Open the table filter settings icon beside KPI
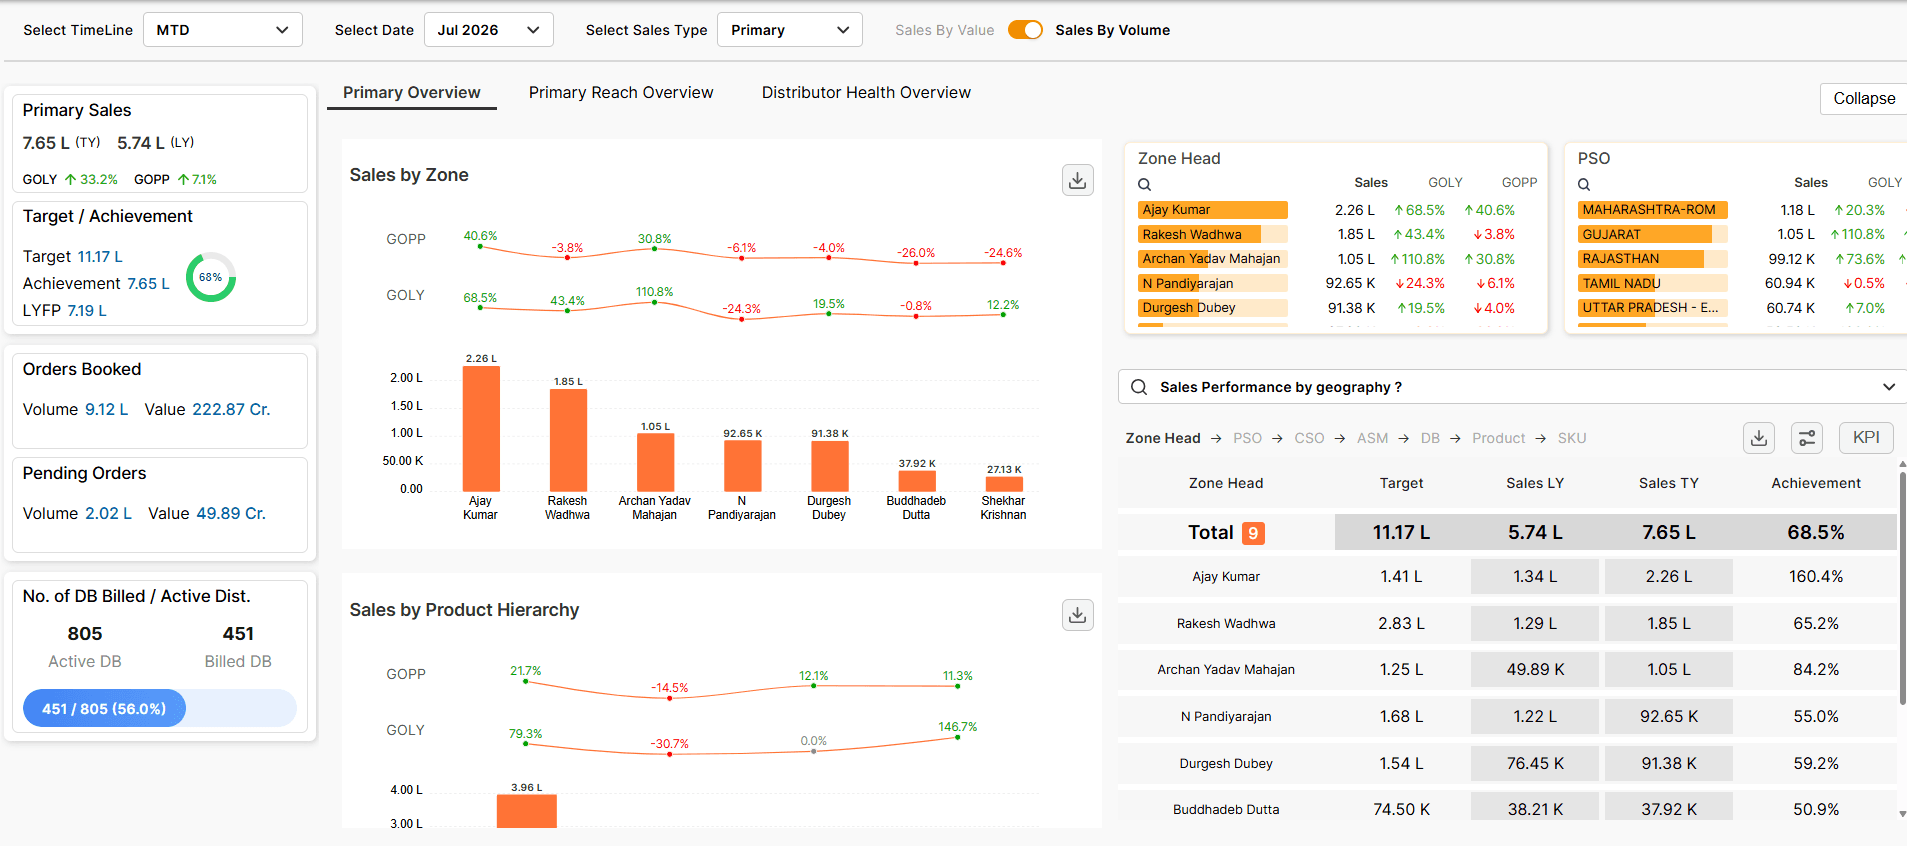The image size is (1907, 846). [1807, 438]
